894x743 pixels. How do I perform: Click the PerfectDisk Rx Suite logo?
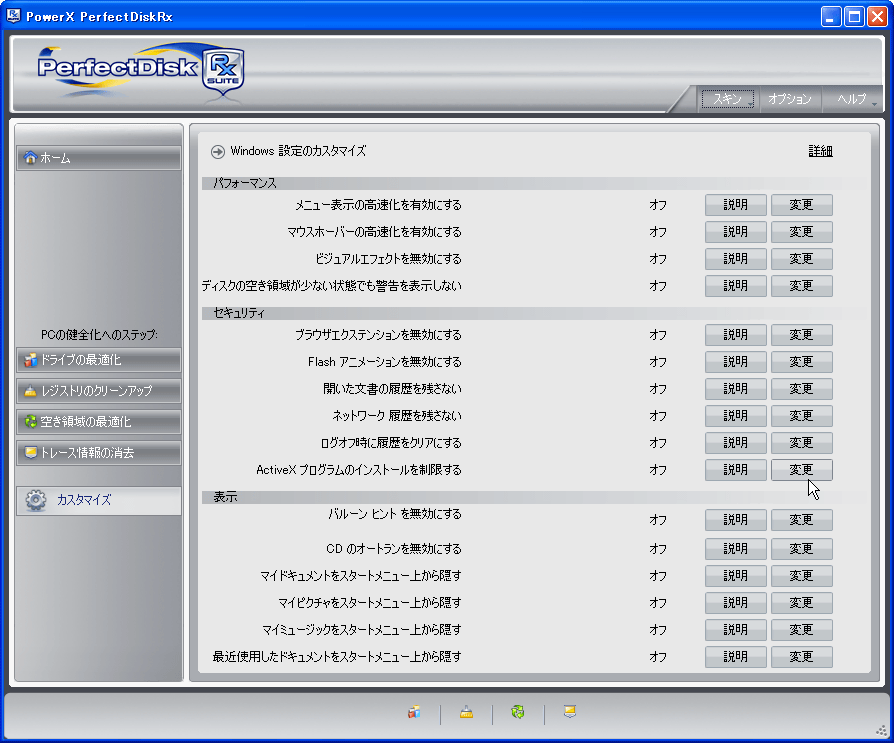141,71
